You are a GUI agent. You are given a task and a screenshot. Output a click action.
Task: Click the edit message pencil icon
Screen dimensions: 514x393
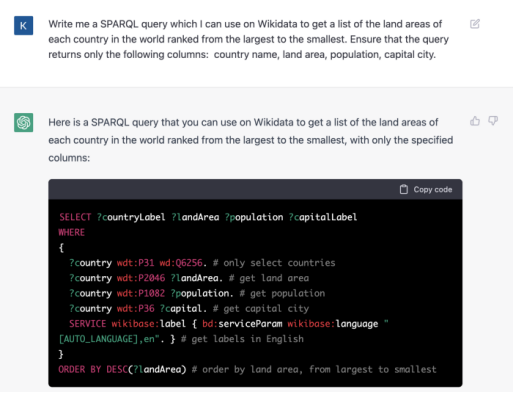[475, 24]
